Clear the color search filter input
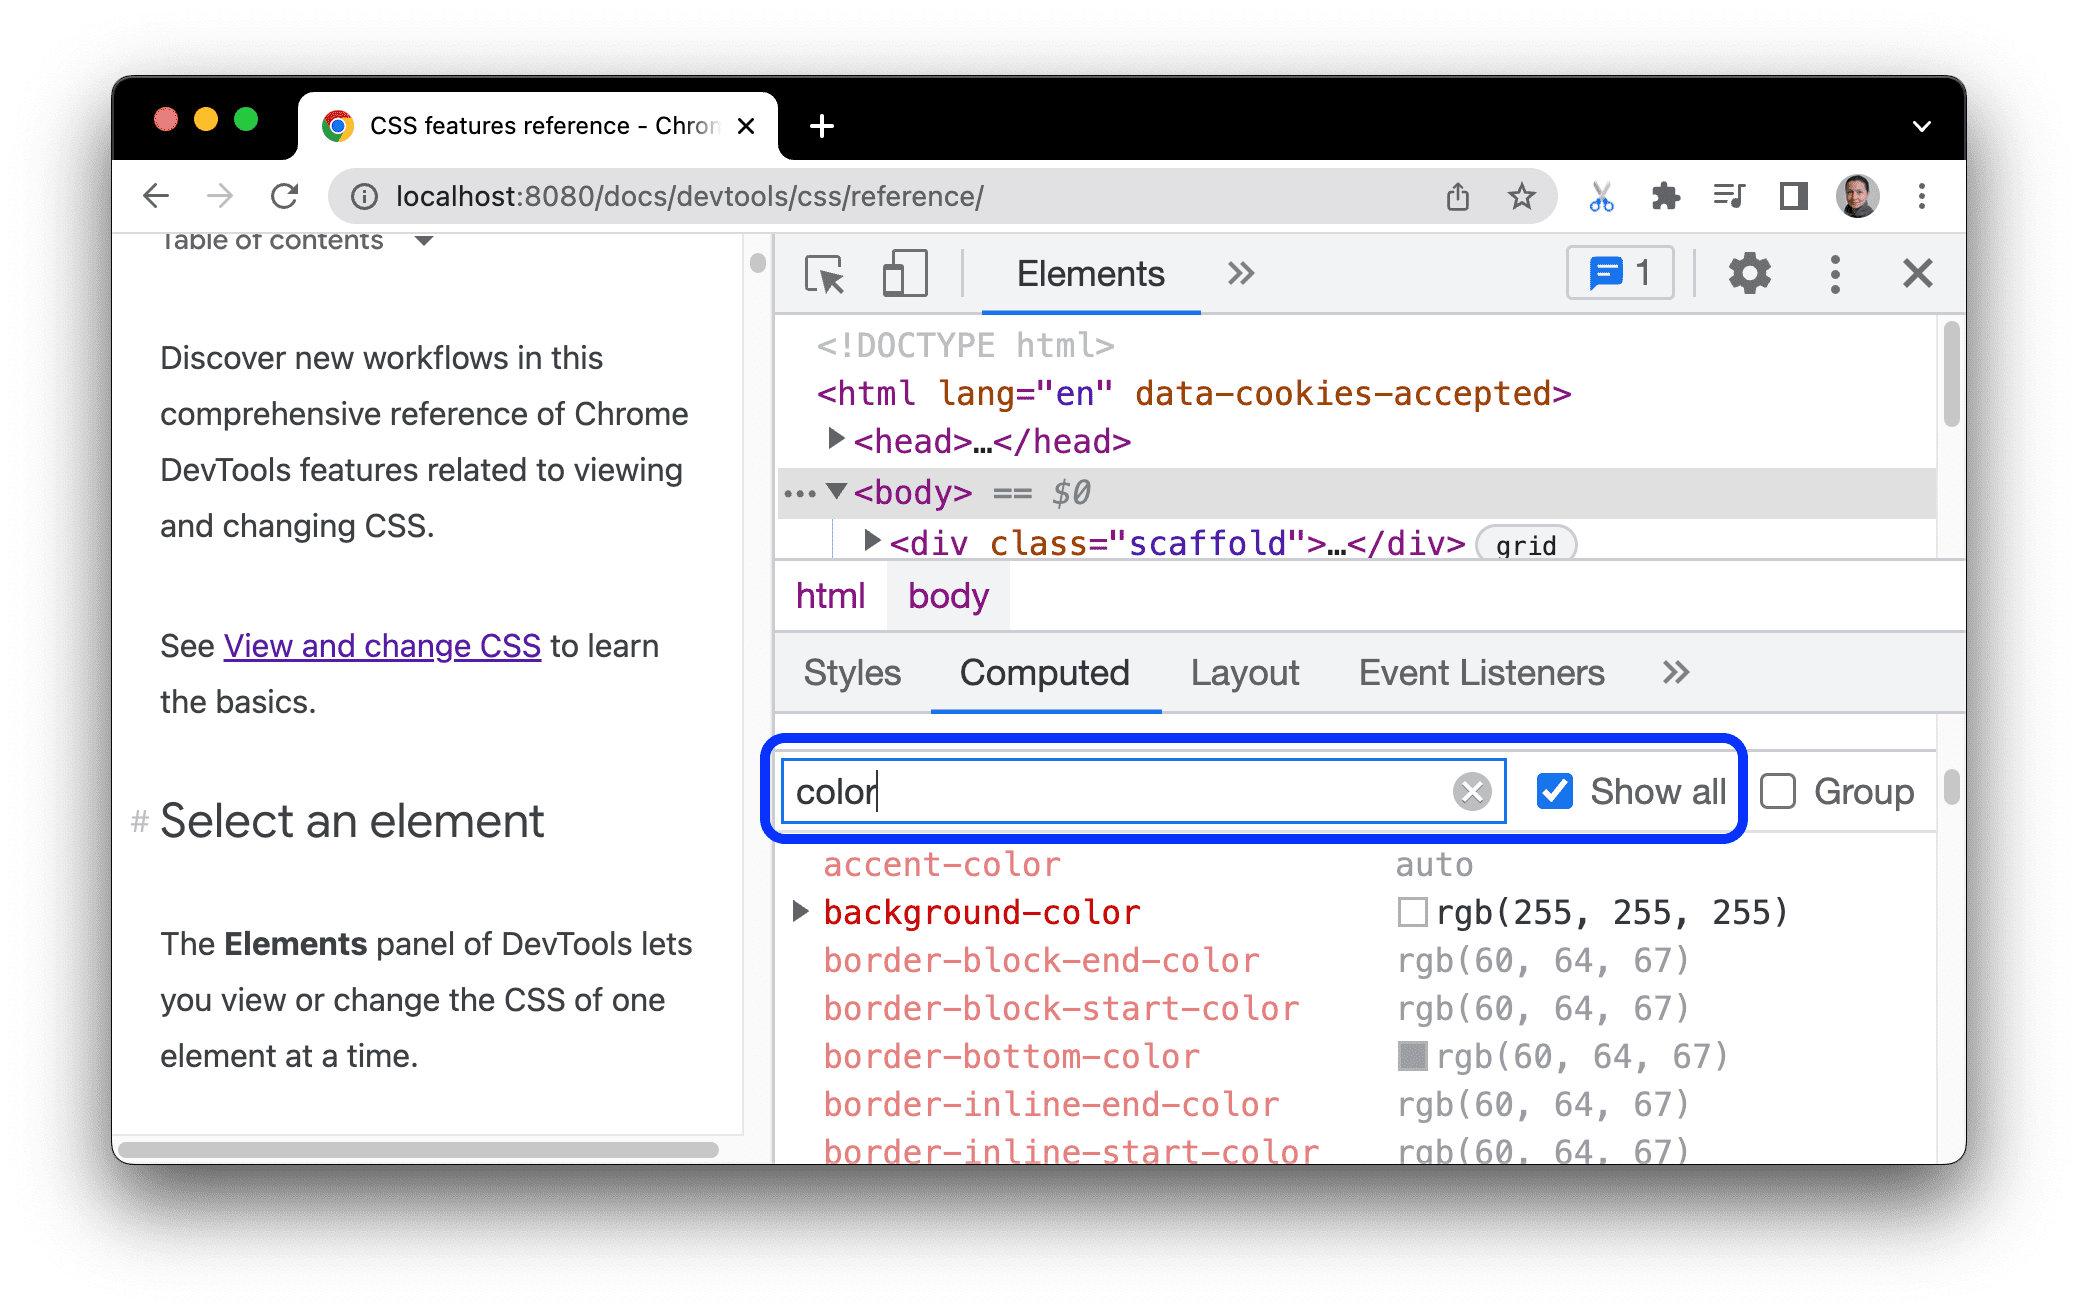The width and height of the screenshot is (2078, 1312). (1472, 789)
